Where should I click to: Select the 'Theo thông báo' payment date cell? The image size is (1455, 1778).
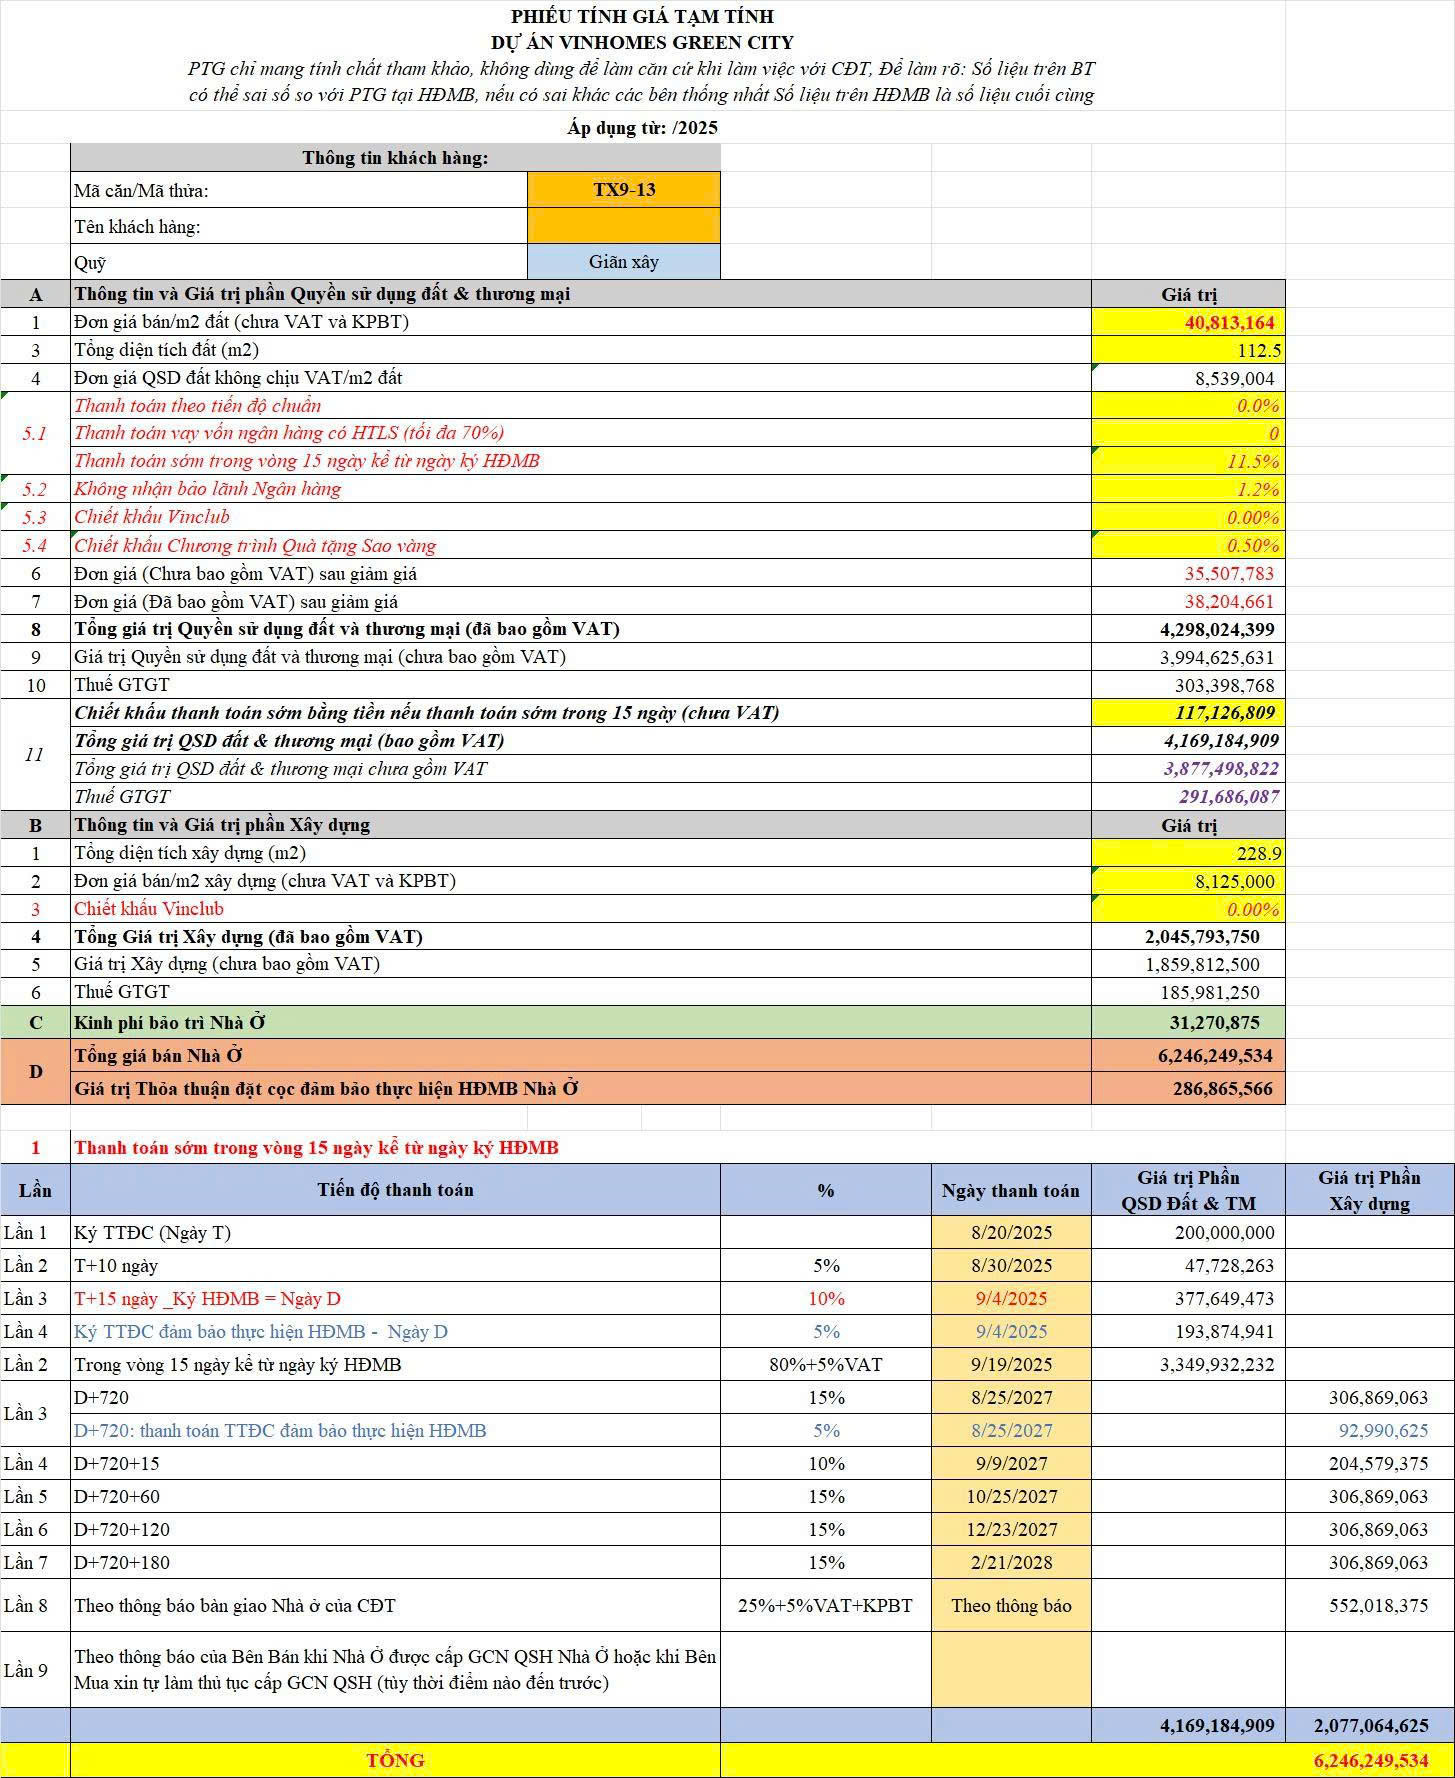(1010, 1606)
